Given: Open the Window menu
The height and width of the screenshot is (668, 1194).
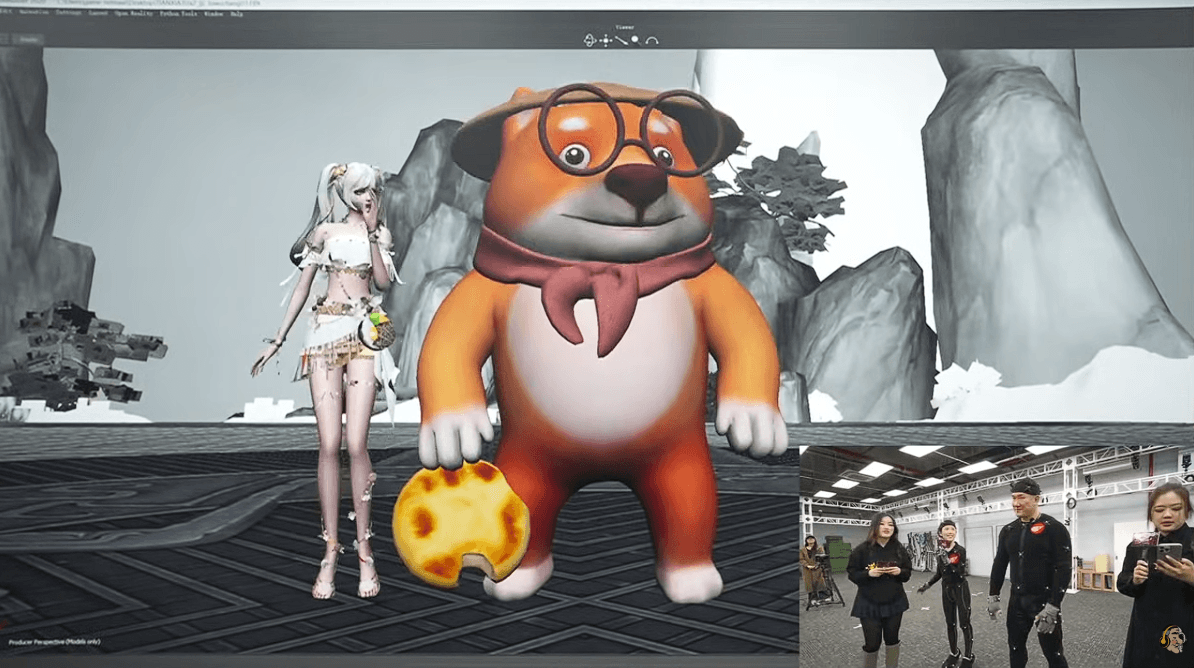Looking at the screenshot, I should click(216, 13).
